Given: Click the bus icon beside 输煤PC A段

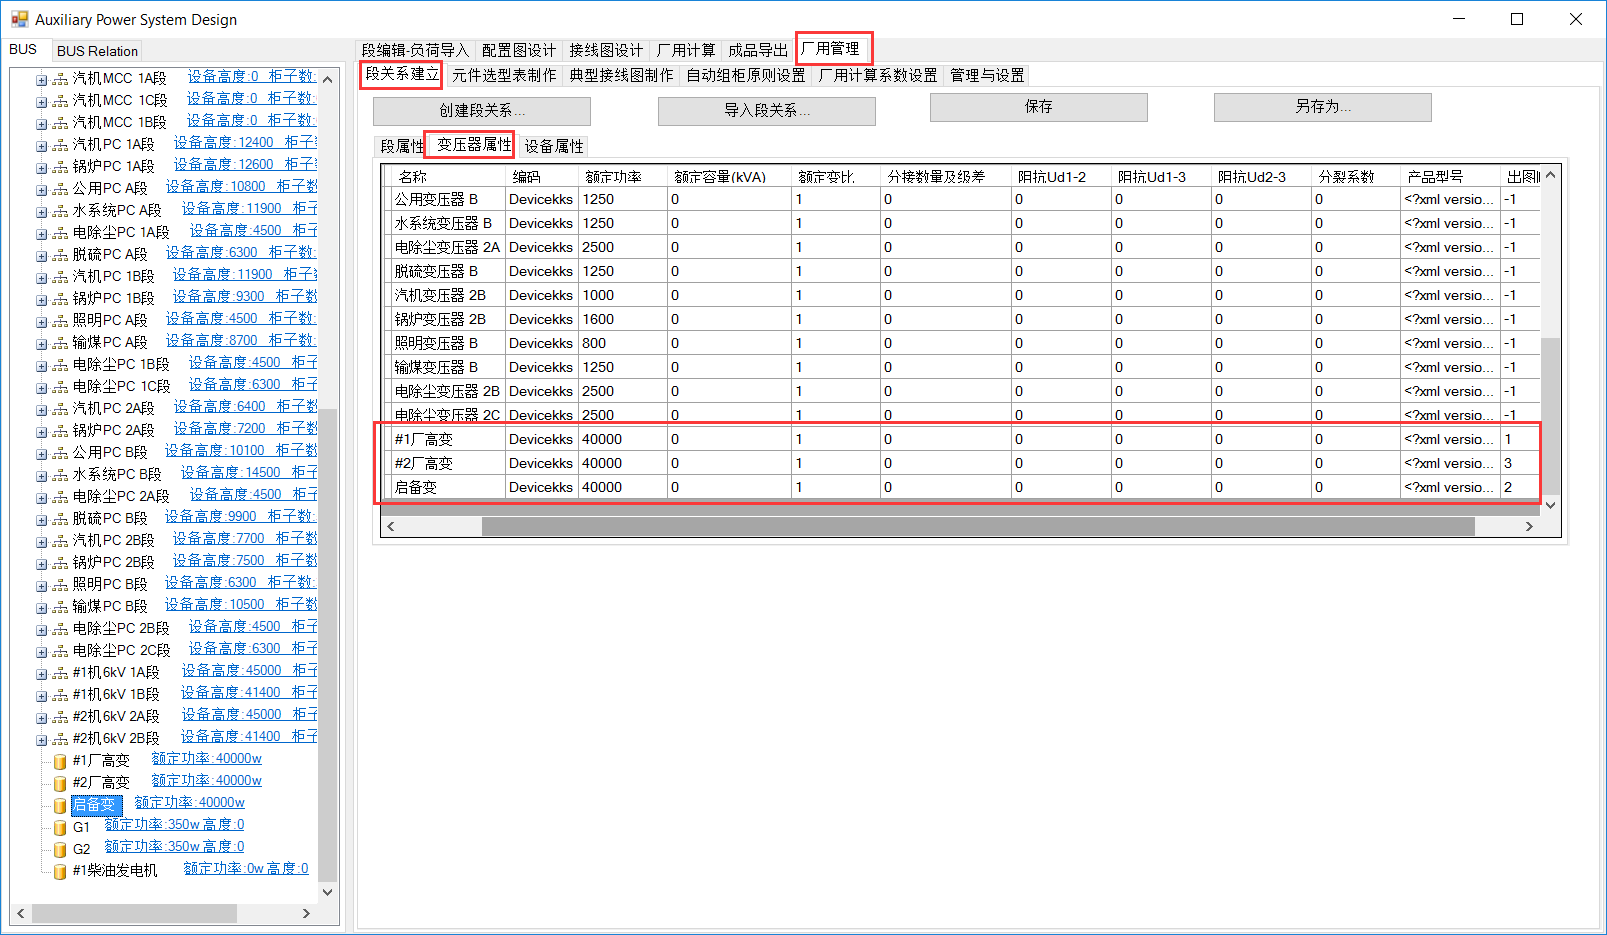Looking at the screenshot, I should 60,343.
